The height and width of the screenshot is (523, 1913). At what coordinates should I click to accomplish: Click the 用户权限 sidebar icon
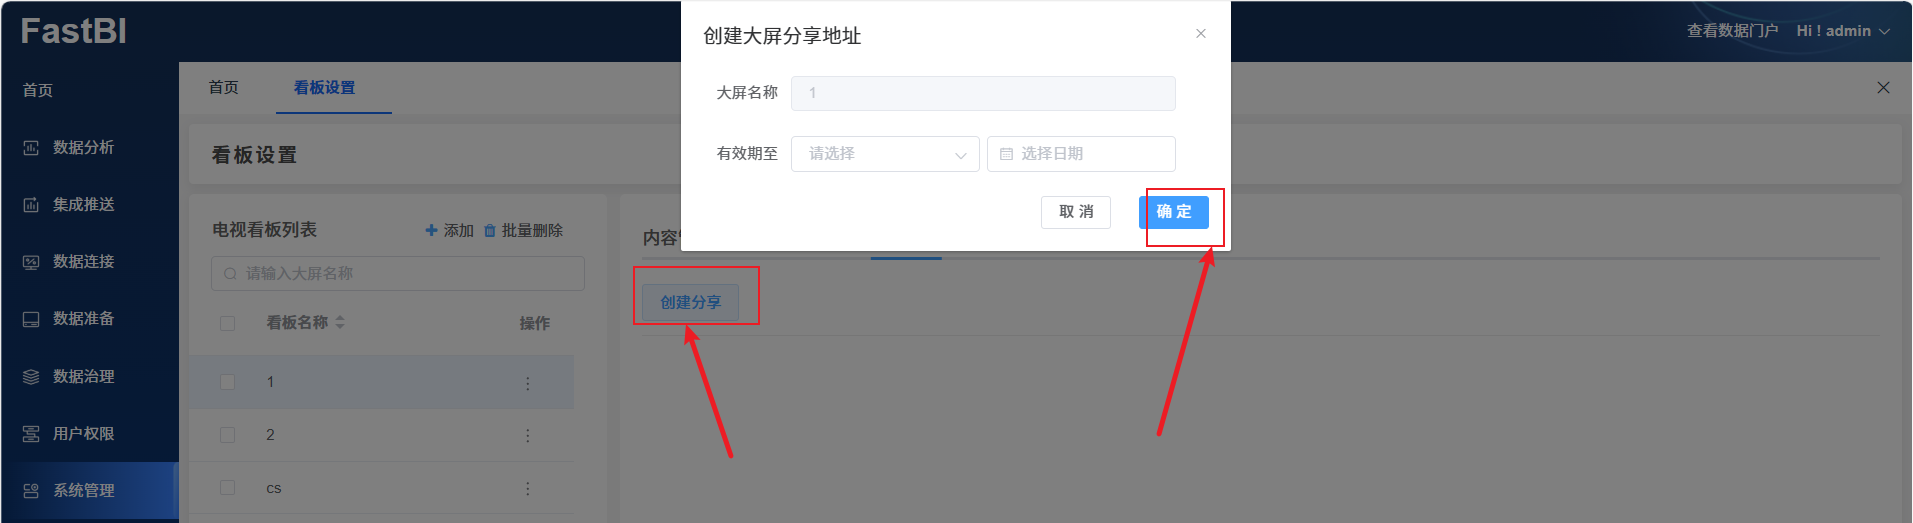pos(31,434)
